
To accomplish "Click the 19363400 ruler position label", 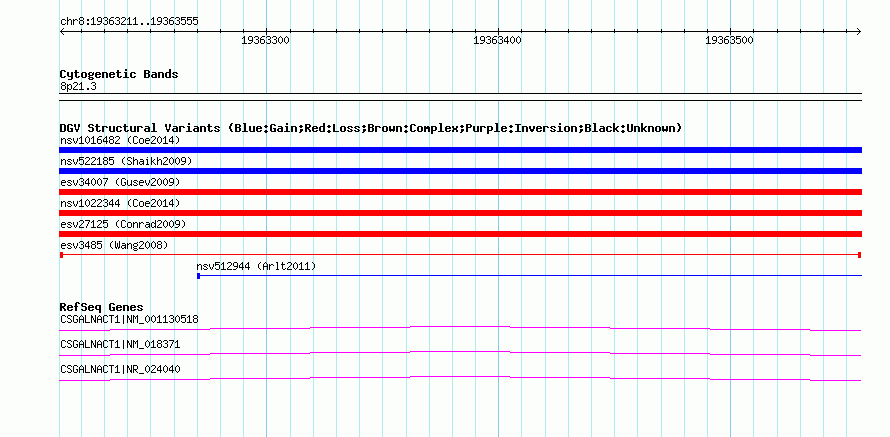I will click(x=497, y=40).
